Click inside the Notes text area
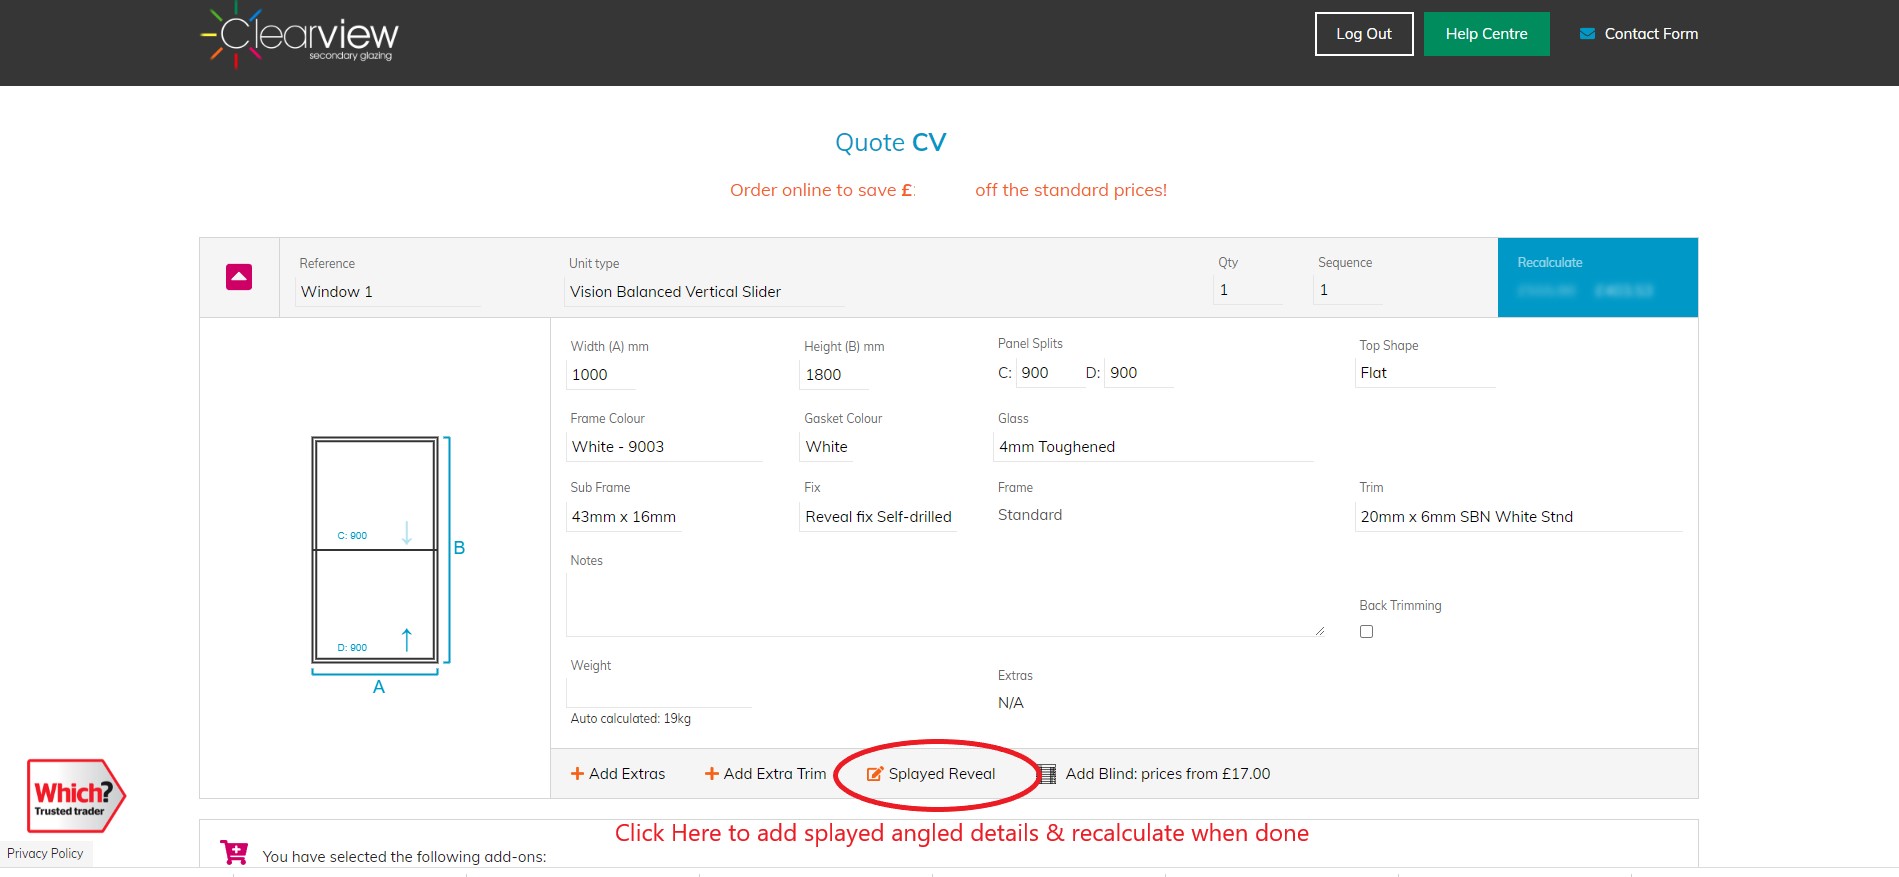Viewport: 1899px width, 877px height. tap(946, 605)
